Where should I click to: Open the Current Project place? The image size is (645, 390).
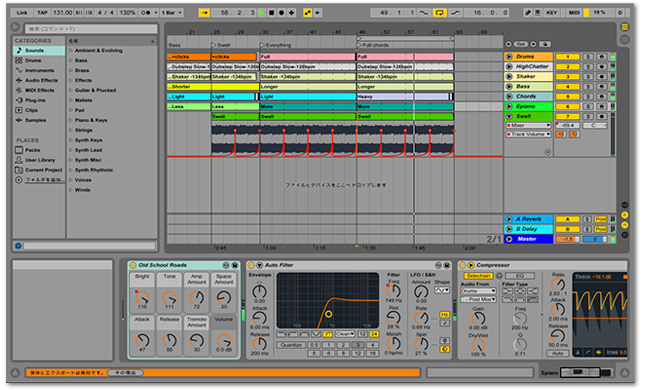39,170
